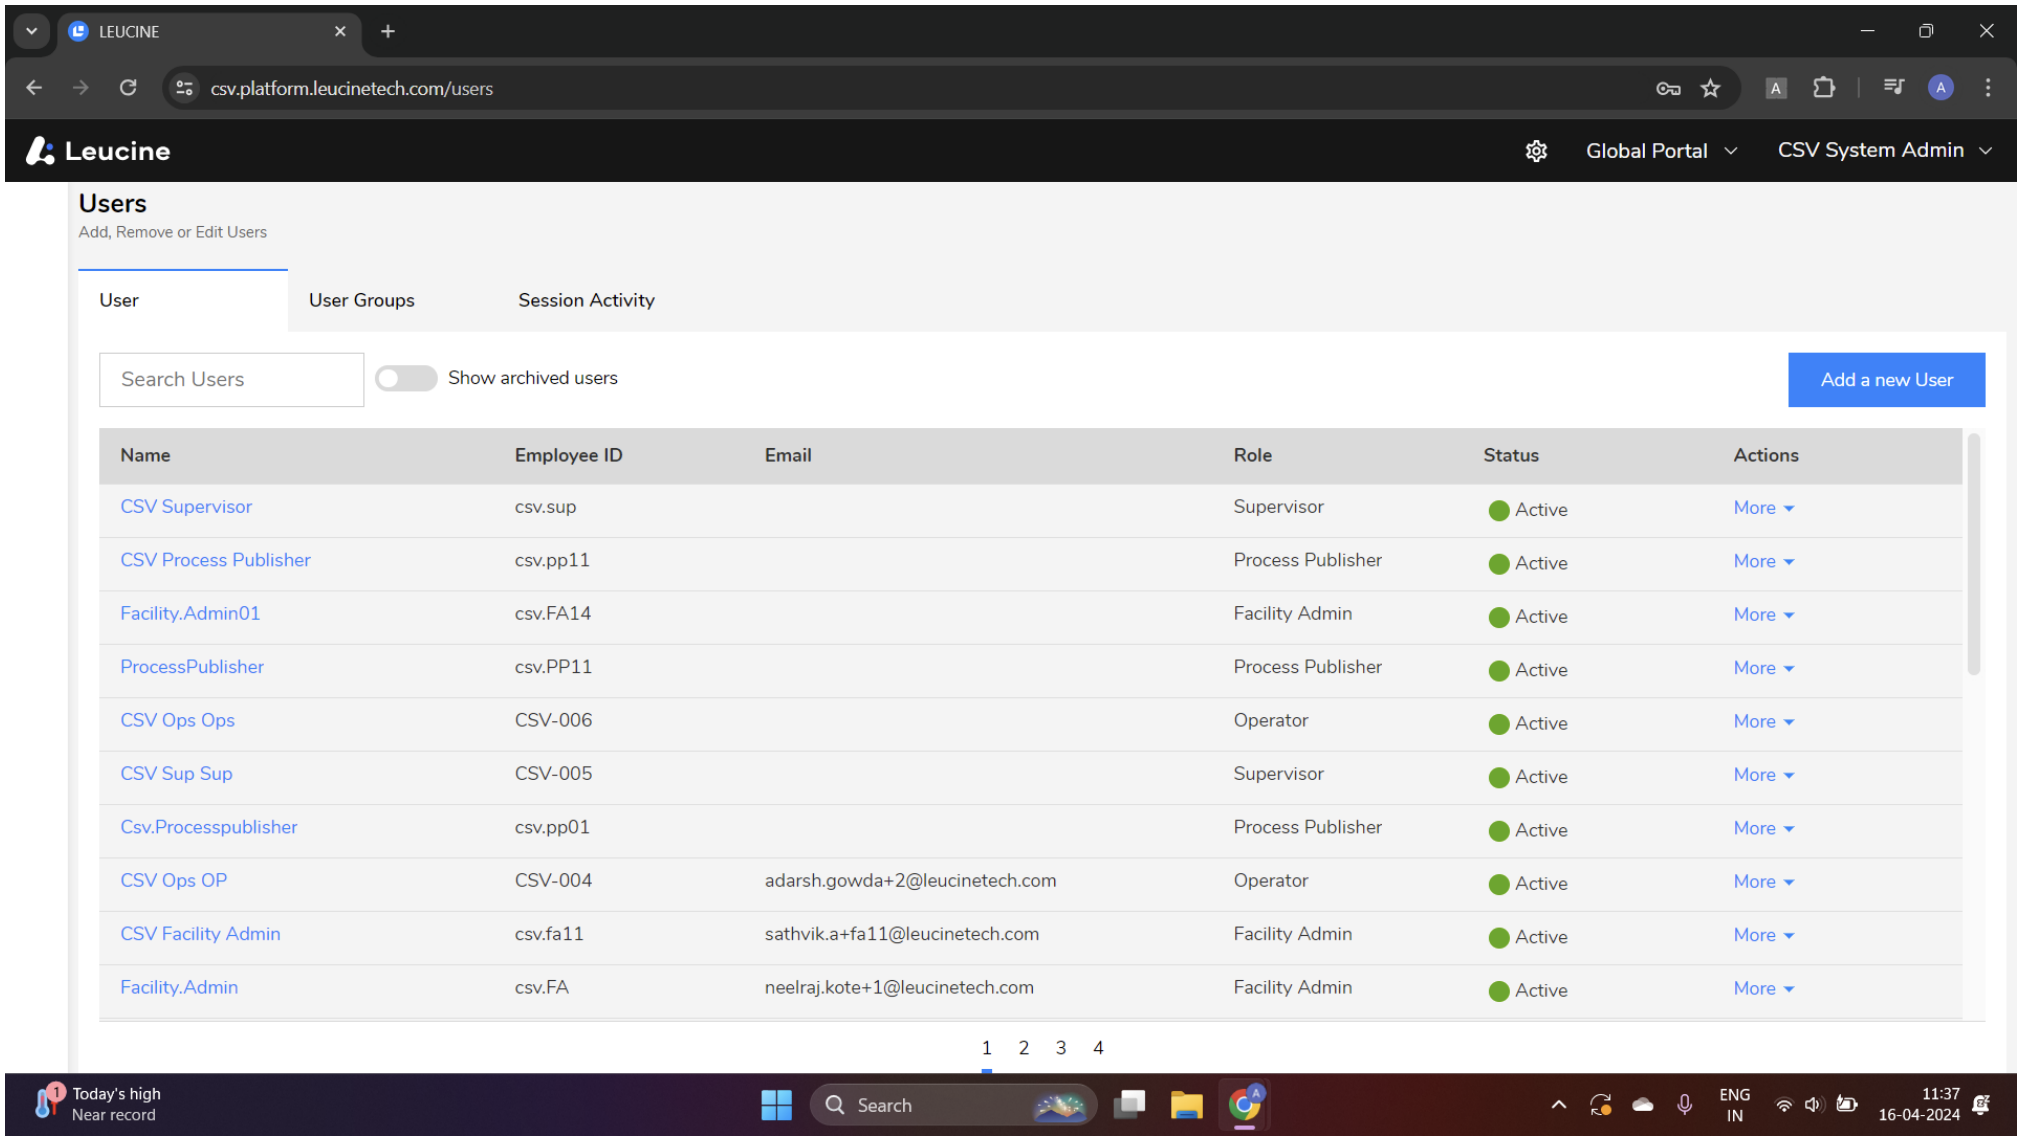Open weather widget Today's high
Image resolution: width=2018 pixels, height=1136 pixels.
98,1104
